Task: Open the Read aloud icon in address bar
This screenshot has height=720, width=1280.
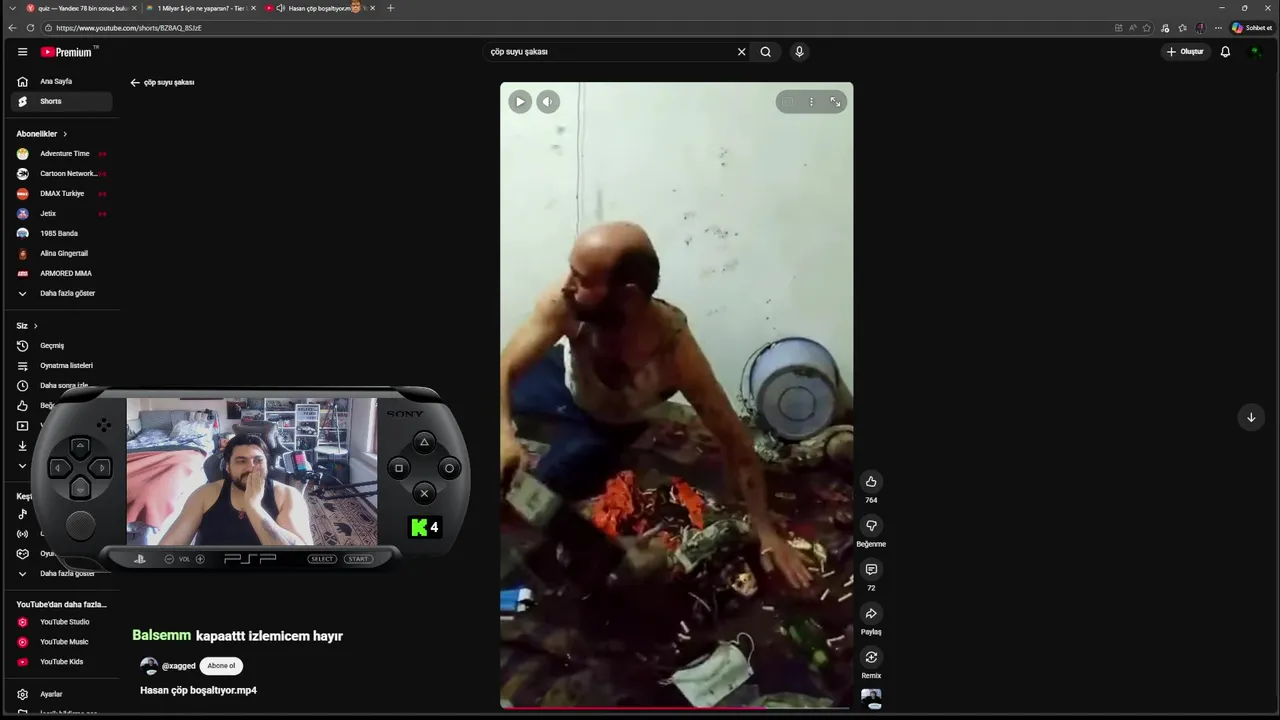Action: pyautogui.click(x=1132, y=28)
